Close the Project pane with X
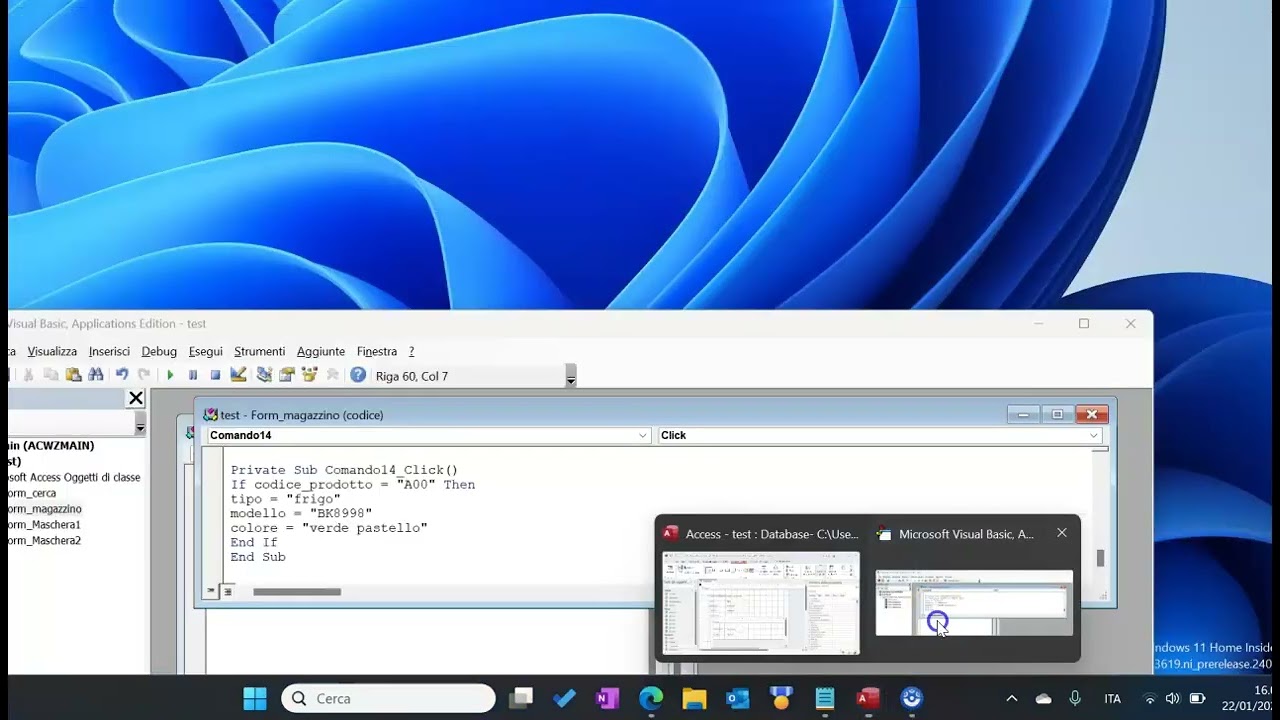The image size is (1280, 720). (136, 398)
